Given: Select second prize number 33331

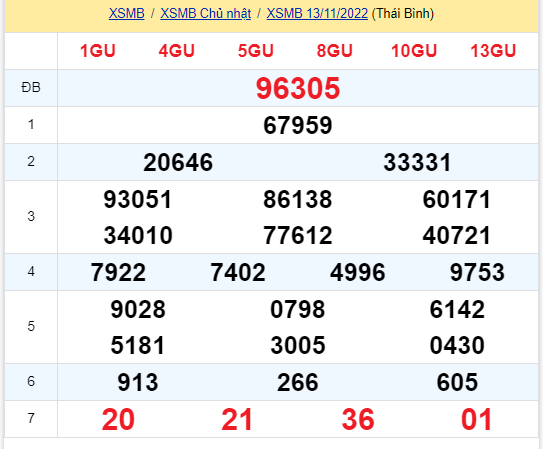Looking at the screenshot, I should point(417,162).
